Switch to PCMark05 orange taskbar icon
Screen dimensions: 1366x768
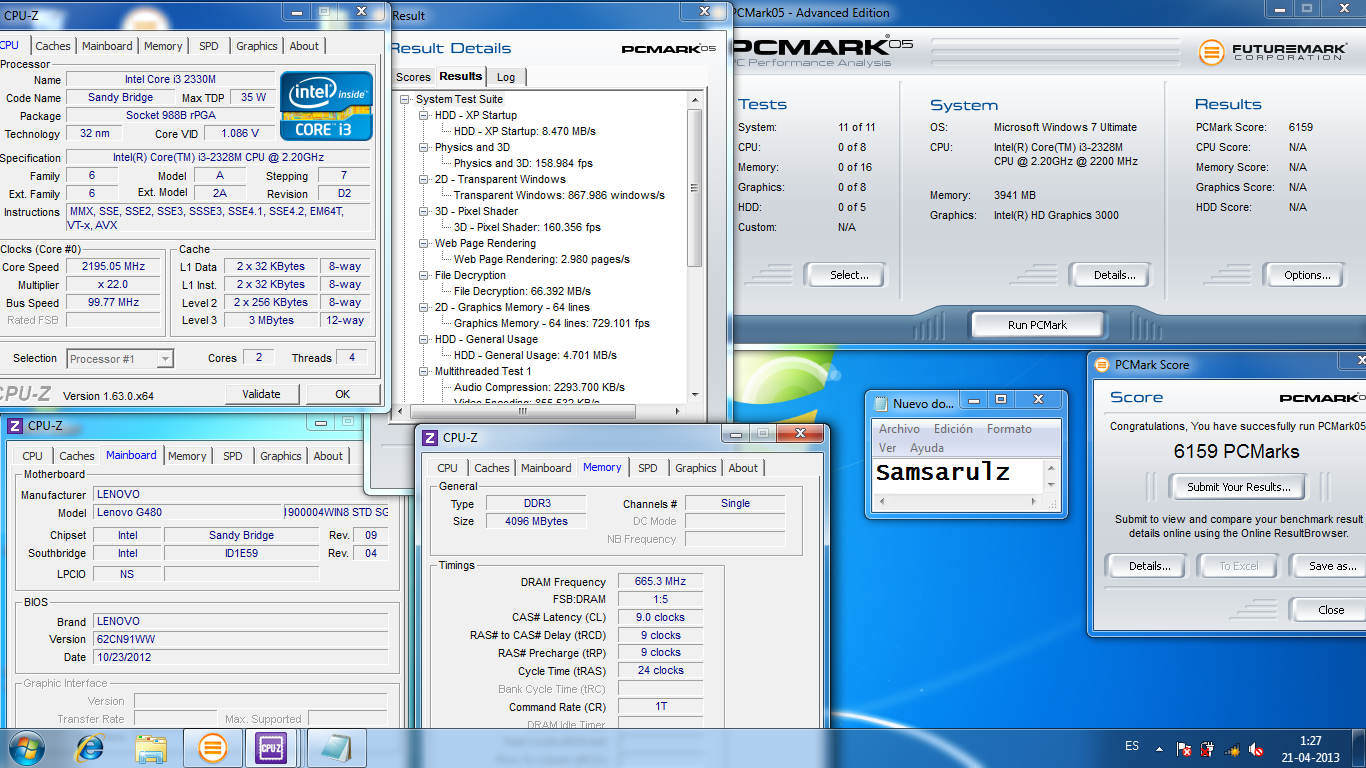(212, 747)
